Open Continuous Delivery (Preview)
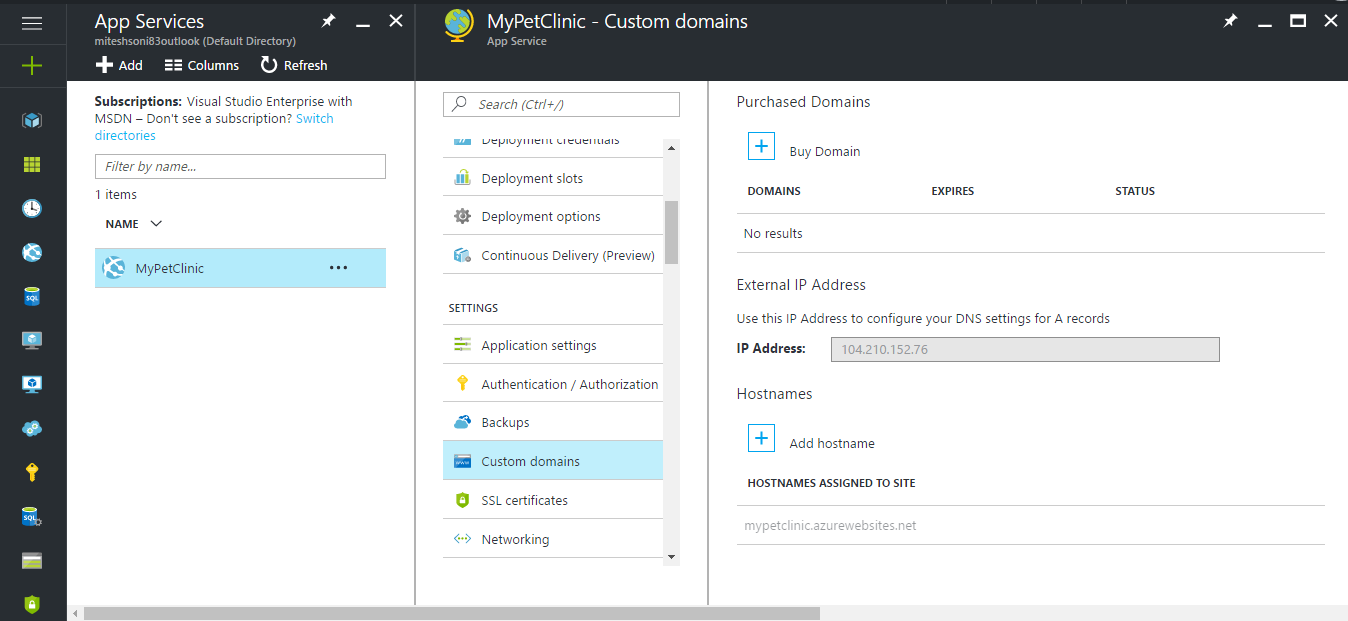Viewport: 1348px width, 621px height. coord(553,255)
